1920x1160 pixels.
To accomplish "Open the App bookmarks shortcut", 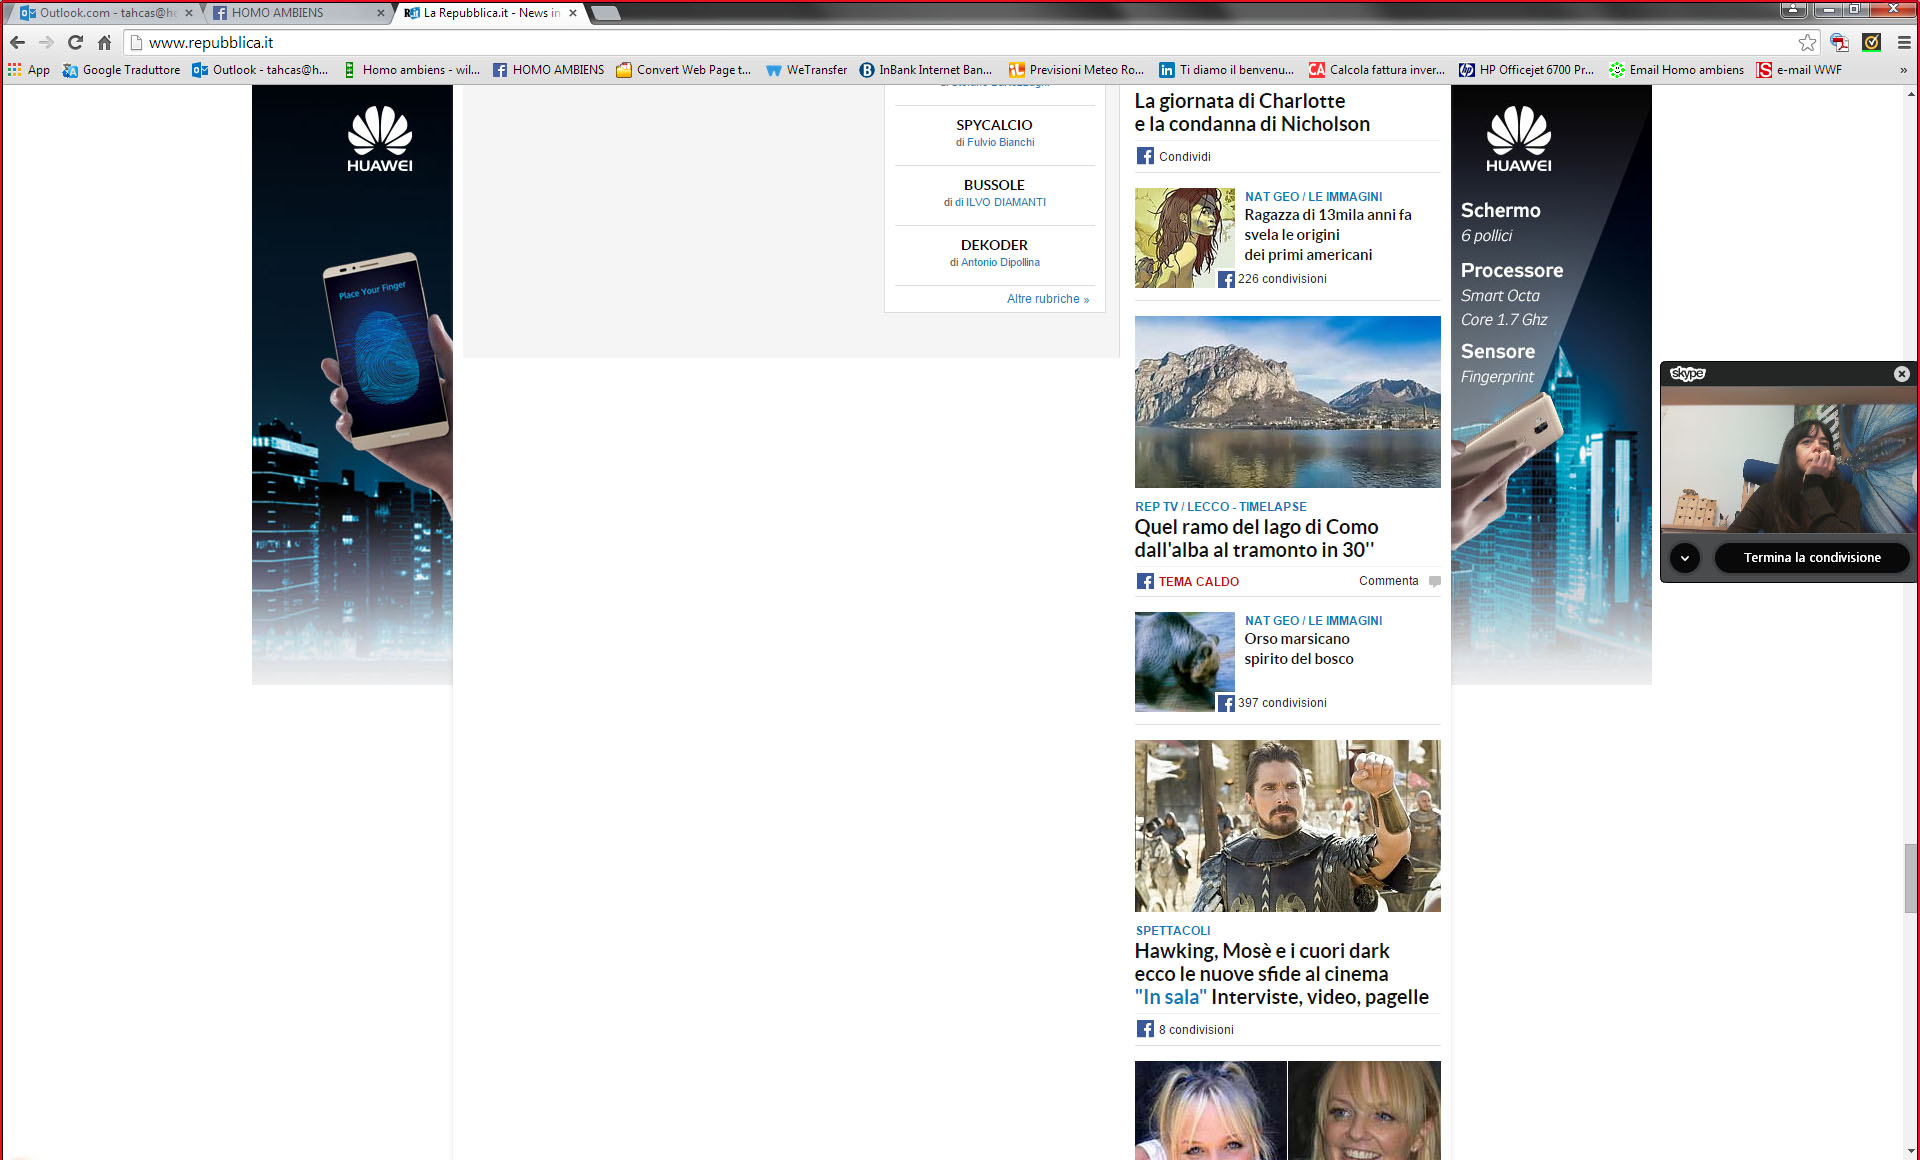I will (x=29, y=70).
